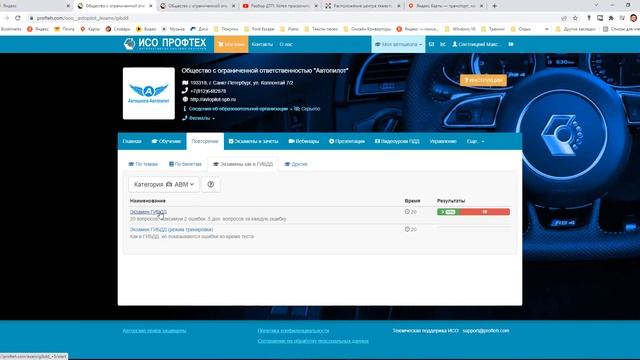The width and height of the screenshot is (640, 360).
Task: Click the support@proftech.com email address
Action: (486, 331)
